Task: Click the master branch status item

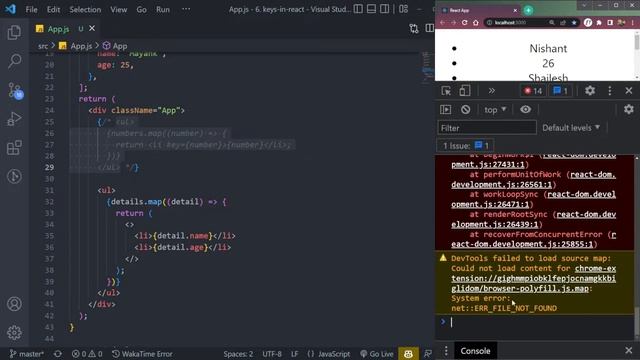Action: click(x=27, y=354)
